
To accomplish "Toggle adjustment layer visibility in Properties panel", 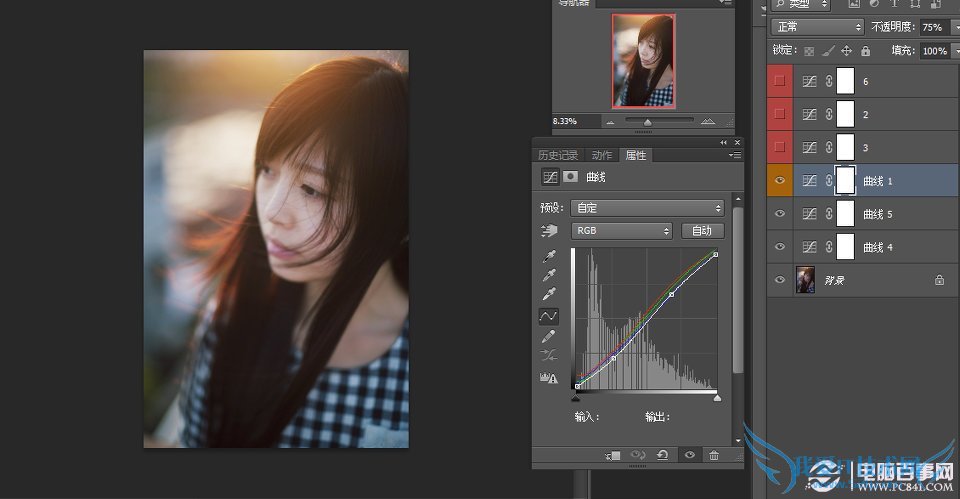I will point(688,455).
